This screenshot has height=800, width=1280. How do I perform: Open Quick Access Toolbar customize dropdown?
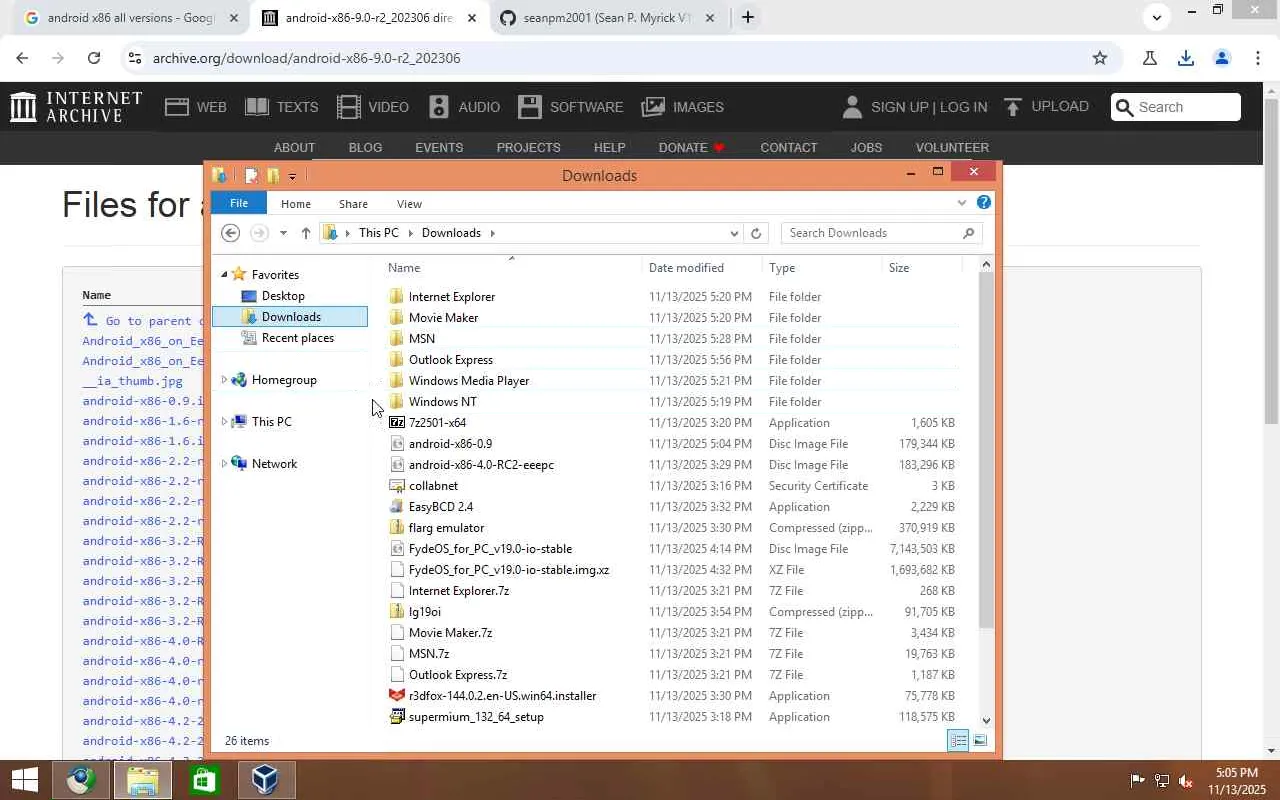pyautogui.click(x=292, y=176)
